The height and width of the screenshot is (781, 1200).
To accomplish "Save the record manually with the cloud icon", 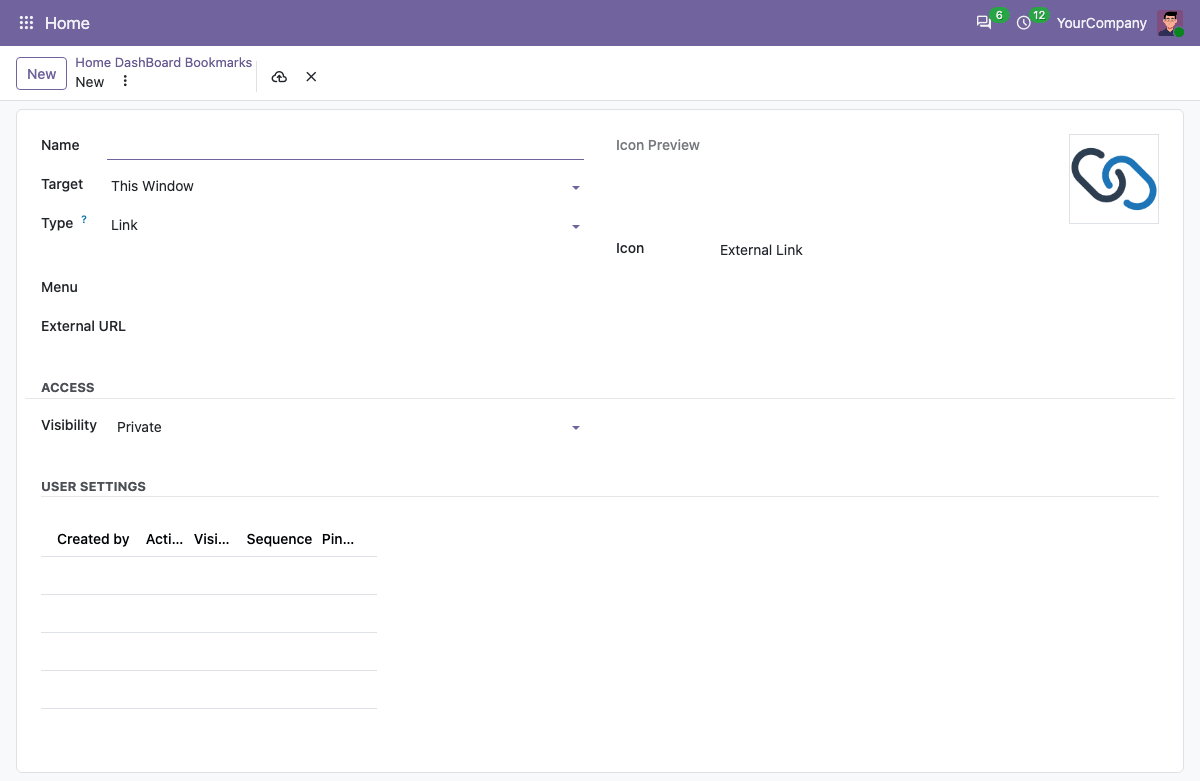I will pos(279,77).
